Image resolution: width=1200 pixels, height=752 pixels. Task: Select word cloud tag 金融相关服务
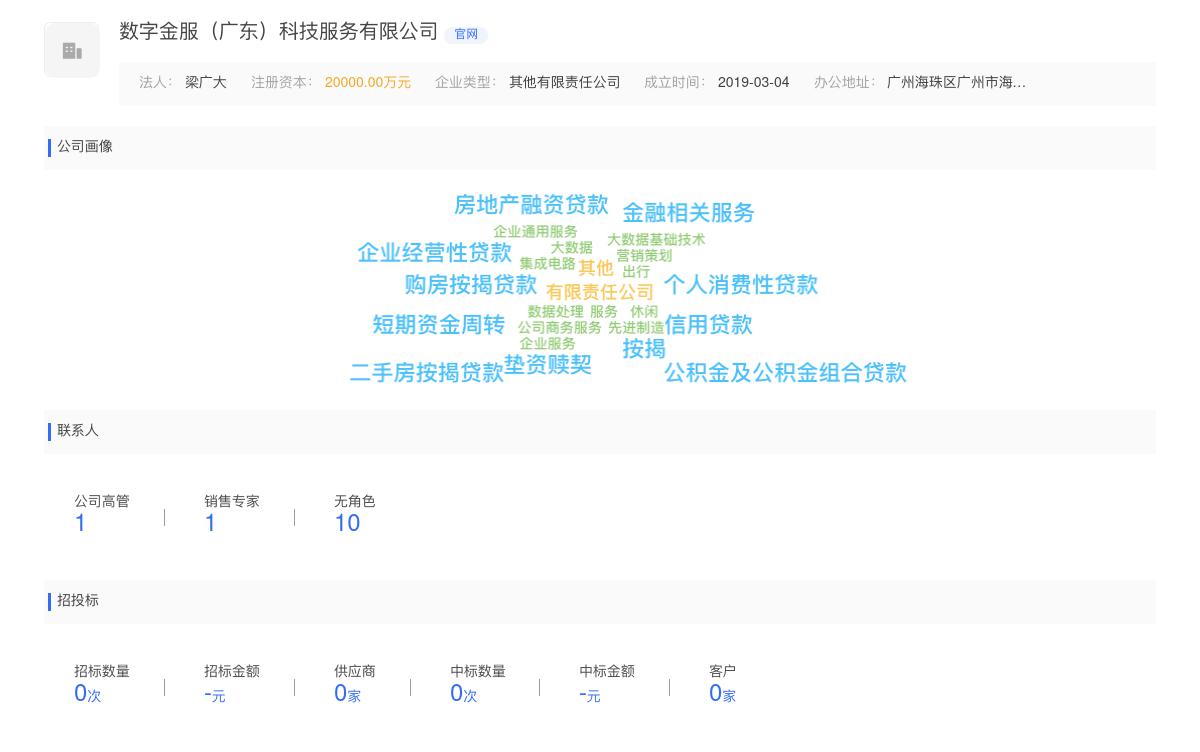click(x=689, y=213)
